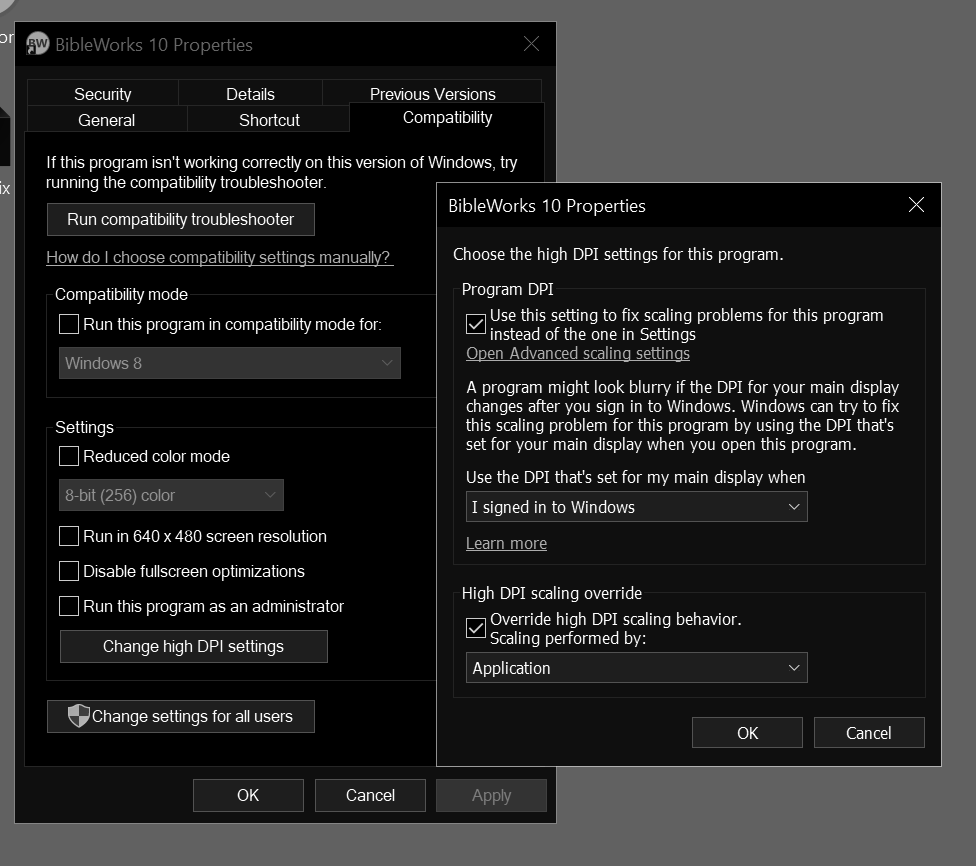Screen dimensions: 976x866
Task: Enable compatibility mode for Windows 8
Action: (x=68, y=323)
